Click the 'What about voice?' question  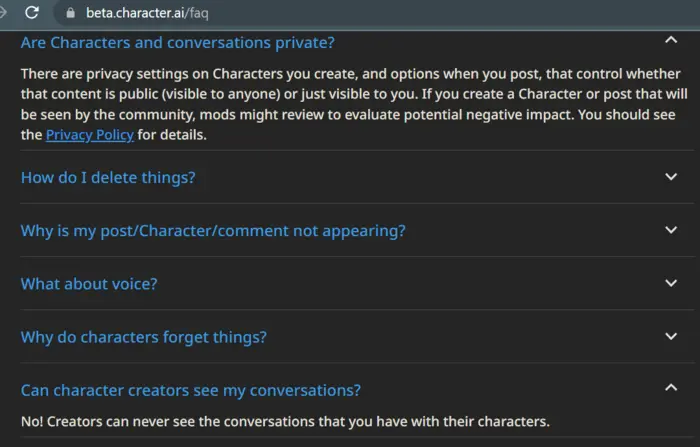click(89, 283)
